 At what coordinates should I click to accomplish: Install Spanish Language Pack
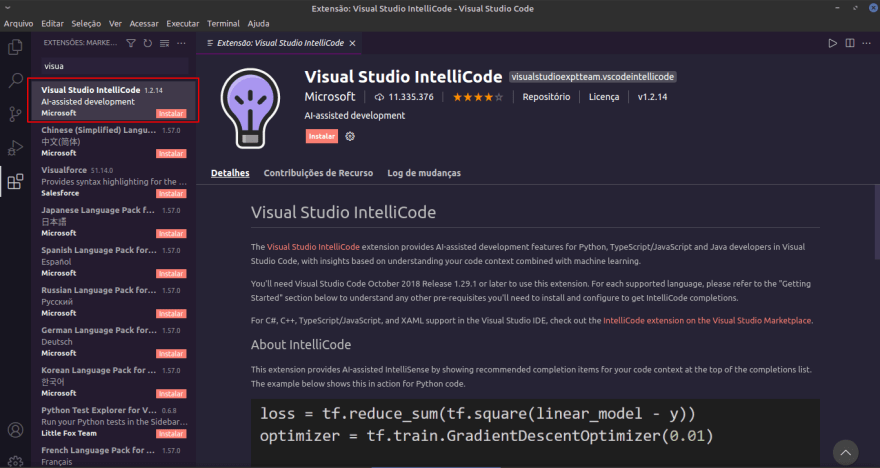(x=171, y=273)
